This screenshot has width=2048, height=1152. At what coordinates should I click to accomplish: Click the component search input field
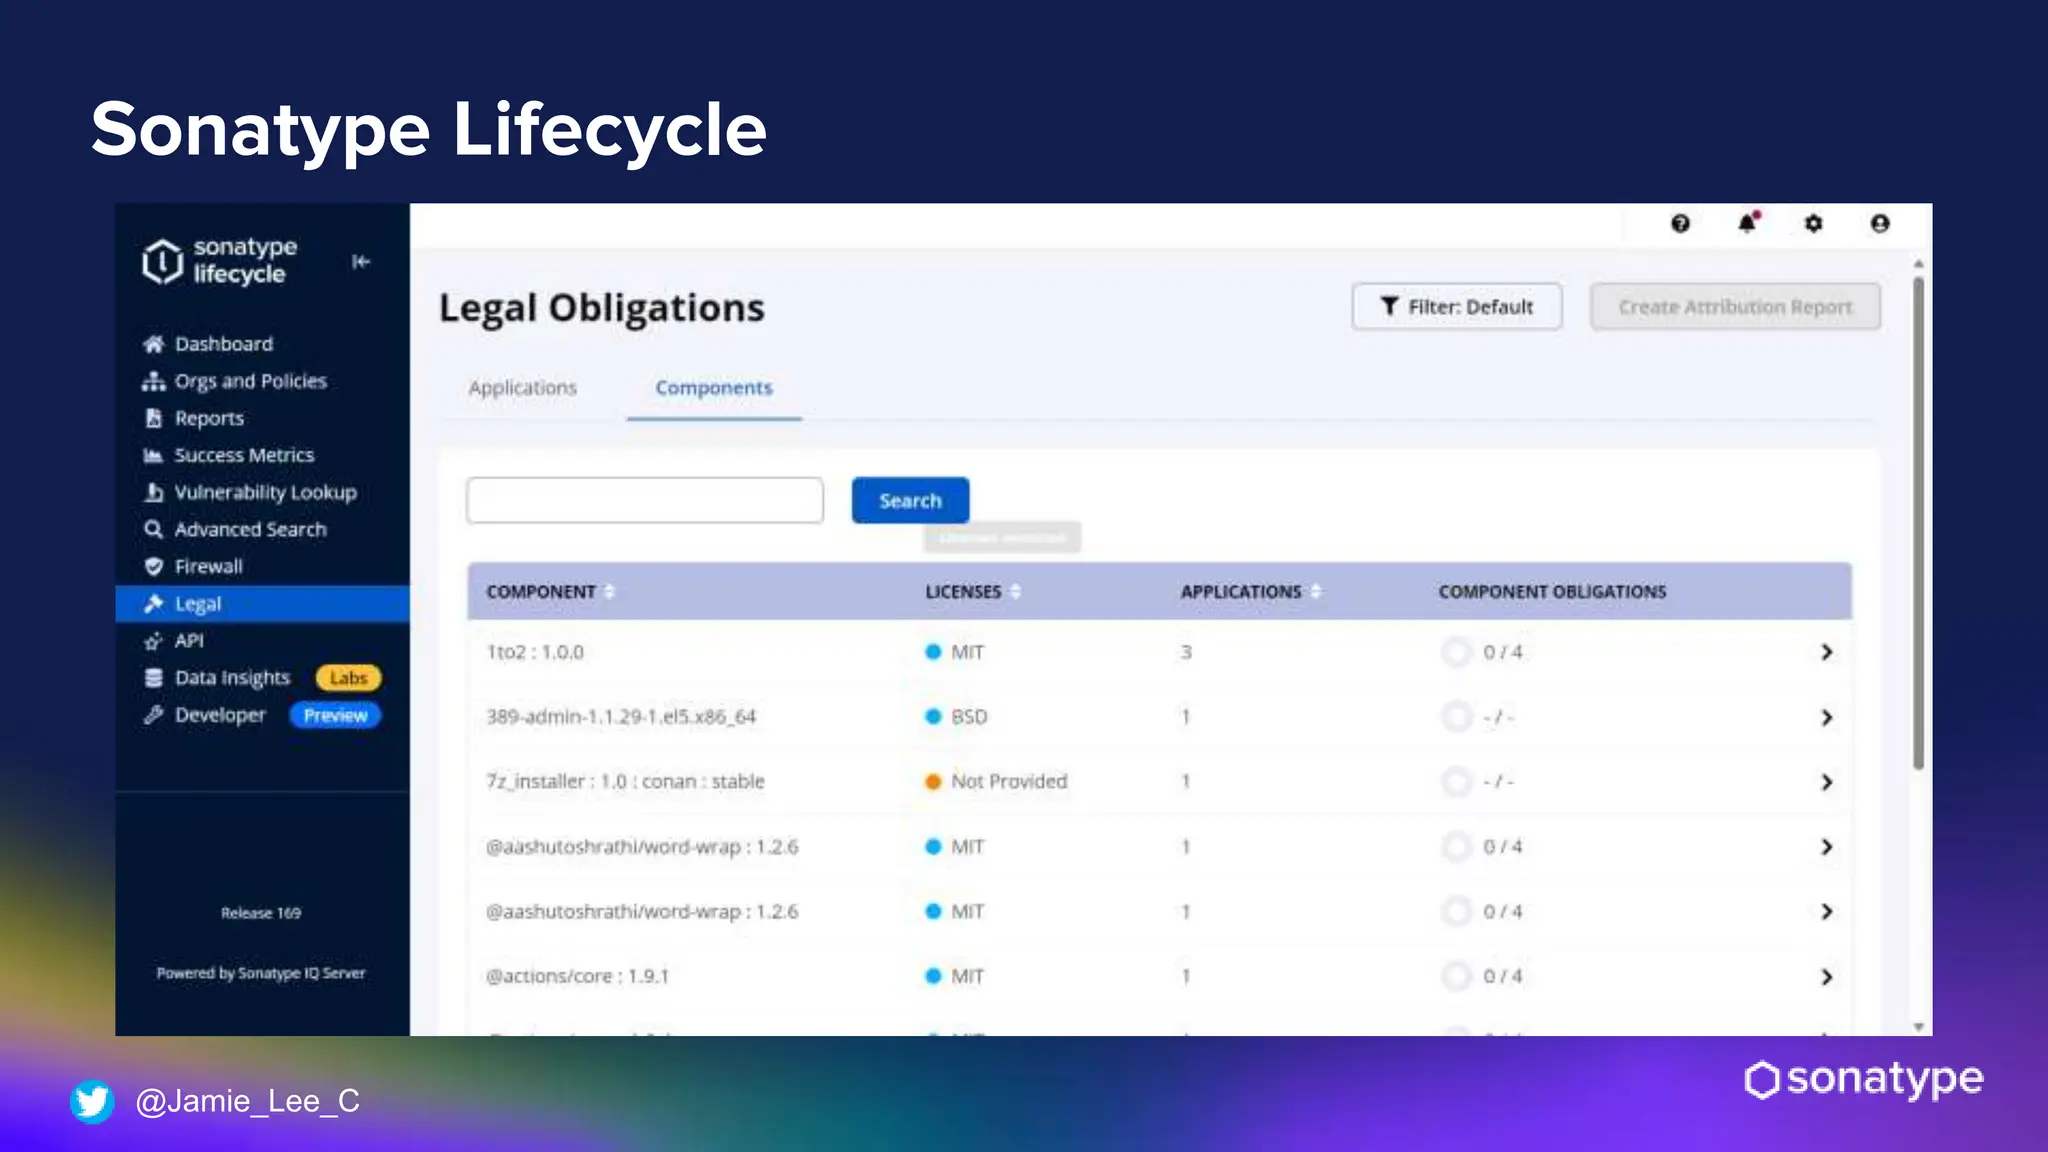click(645, 500)
